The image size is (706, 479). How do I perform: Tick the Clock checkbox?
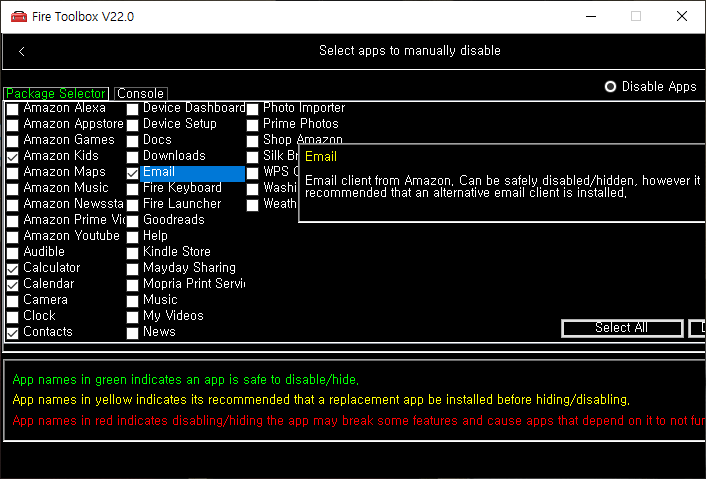point(13,316)
